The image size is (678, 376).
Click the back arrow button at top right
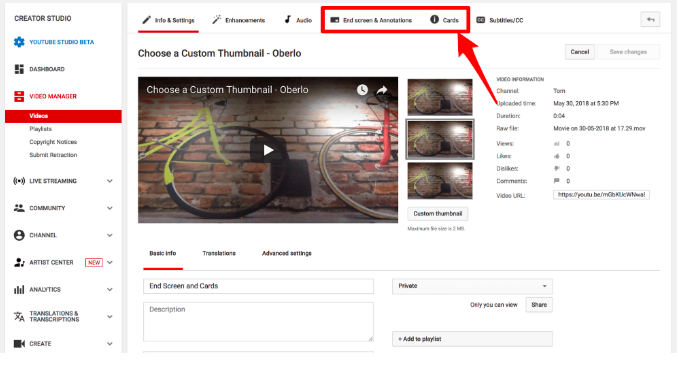[x=650, y=19]
